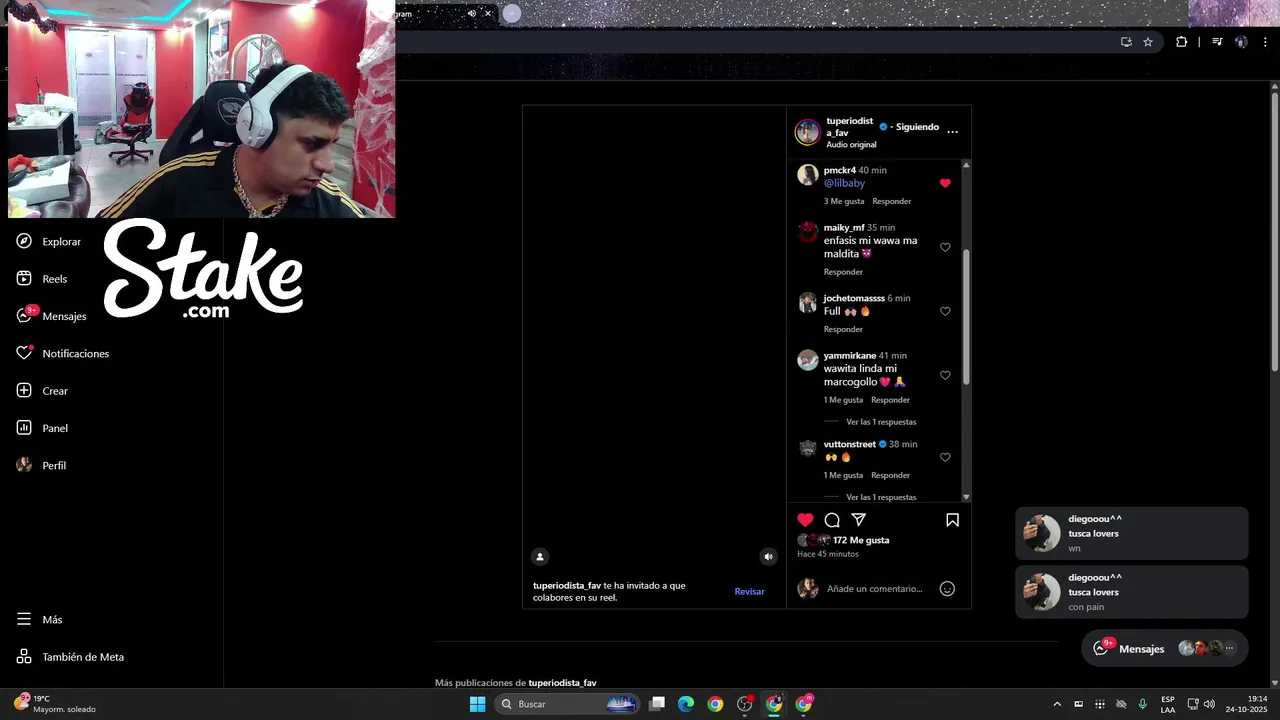The height and width of the screenshot is (720, 1280).
Task: Toggle reel sound with speaker icon
Action: 768,557
